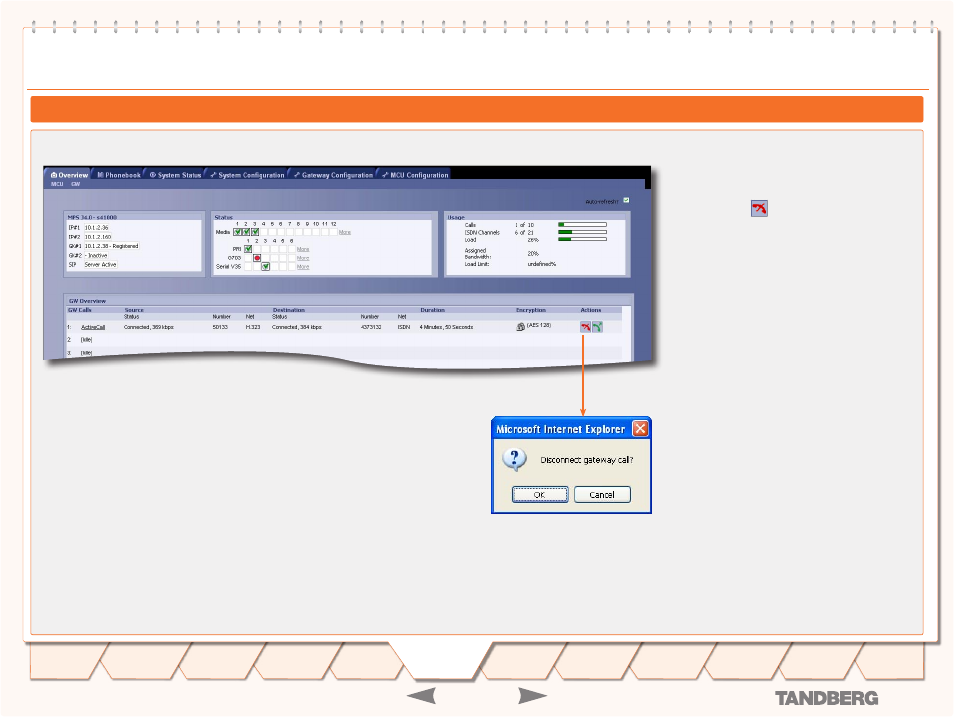This screenshot has height=717, width=954.
Task: Click the Calls usage progress bar
Action: pyautogui.click(x=582, y=225)
